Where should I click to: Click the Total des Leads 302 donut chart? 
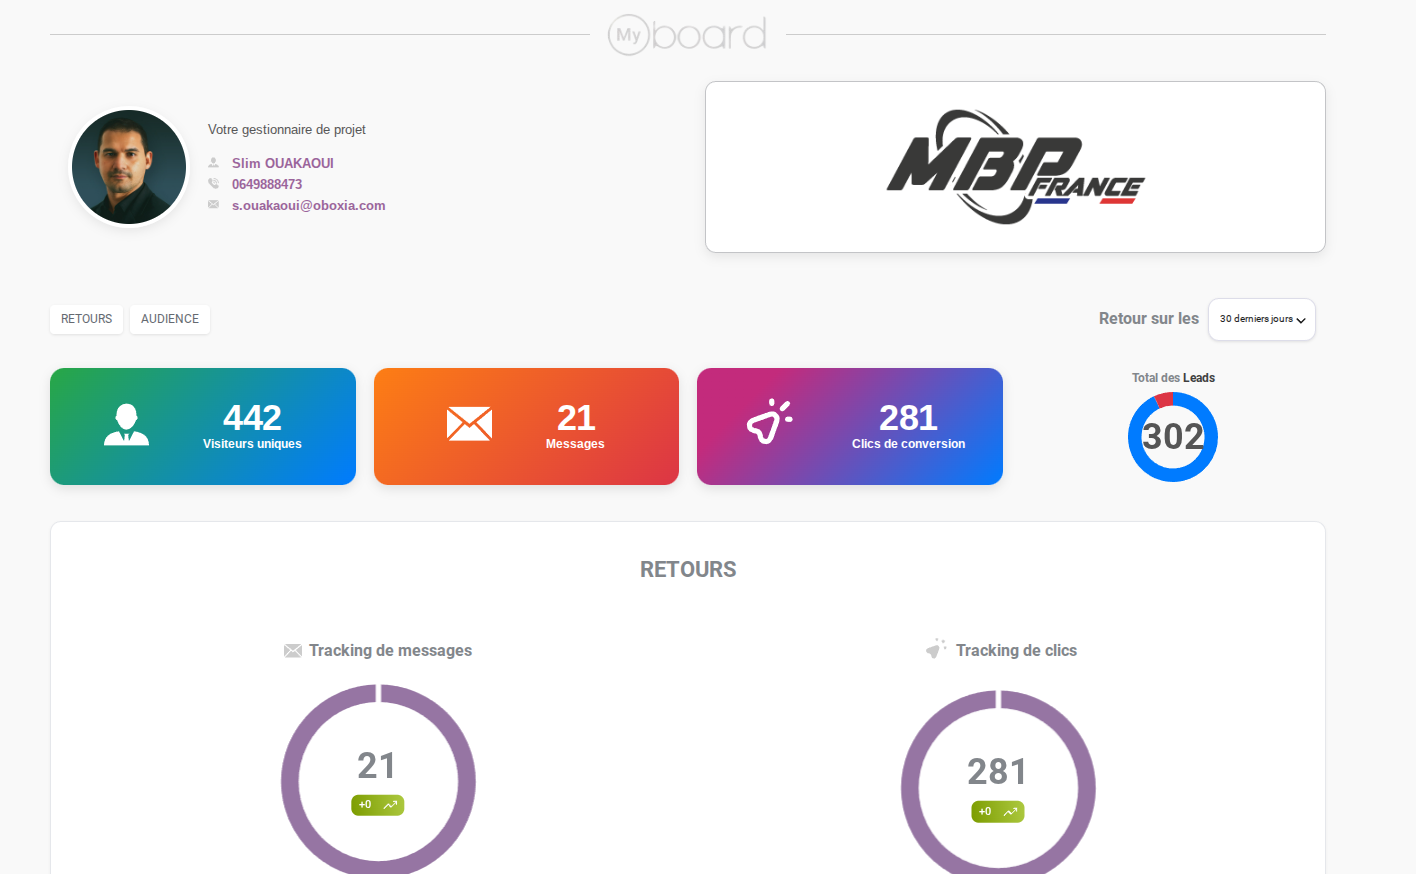coord(1173,437)
